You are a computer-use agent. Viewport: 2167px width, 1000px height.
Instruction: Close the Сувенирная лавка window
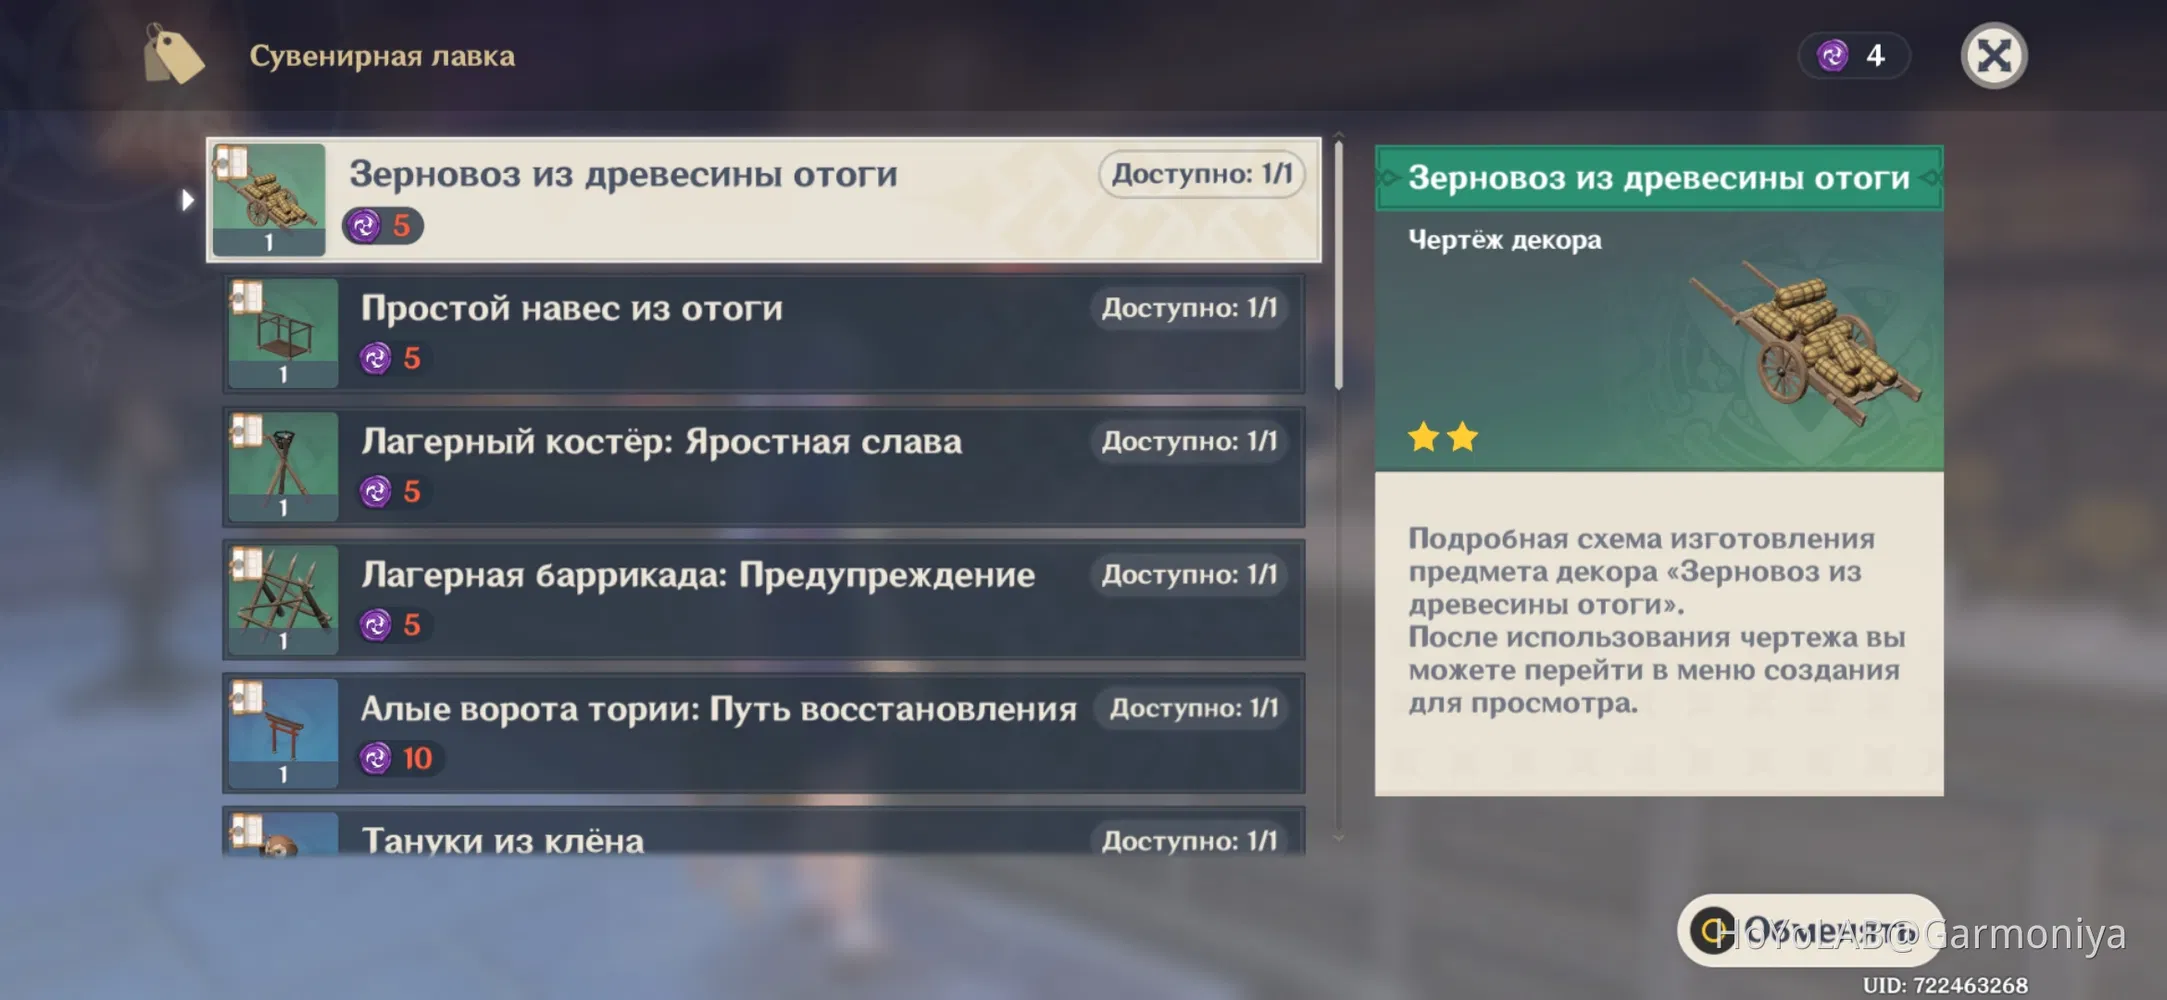pos(1993,56)
